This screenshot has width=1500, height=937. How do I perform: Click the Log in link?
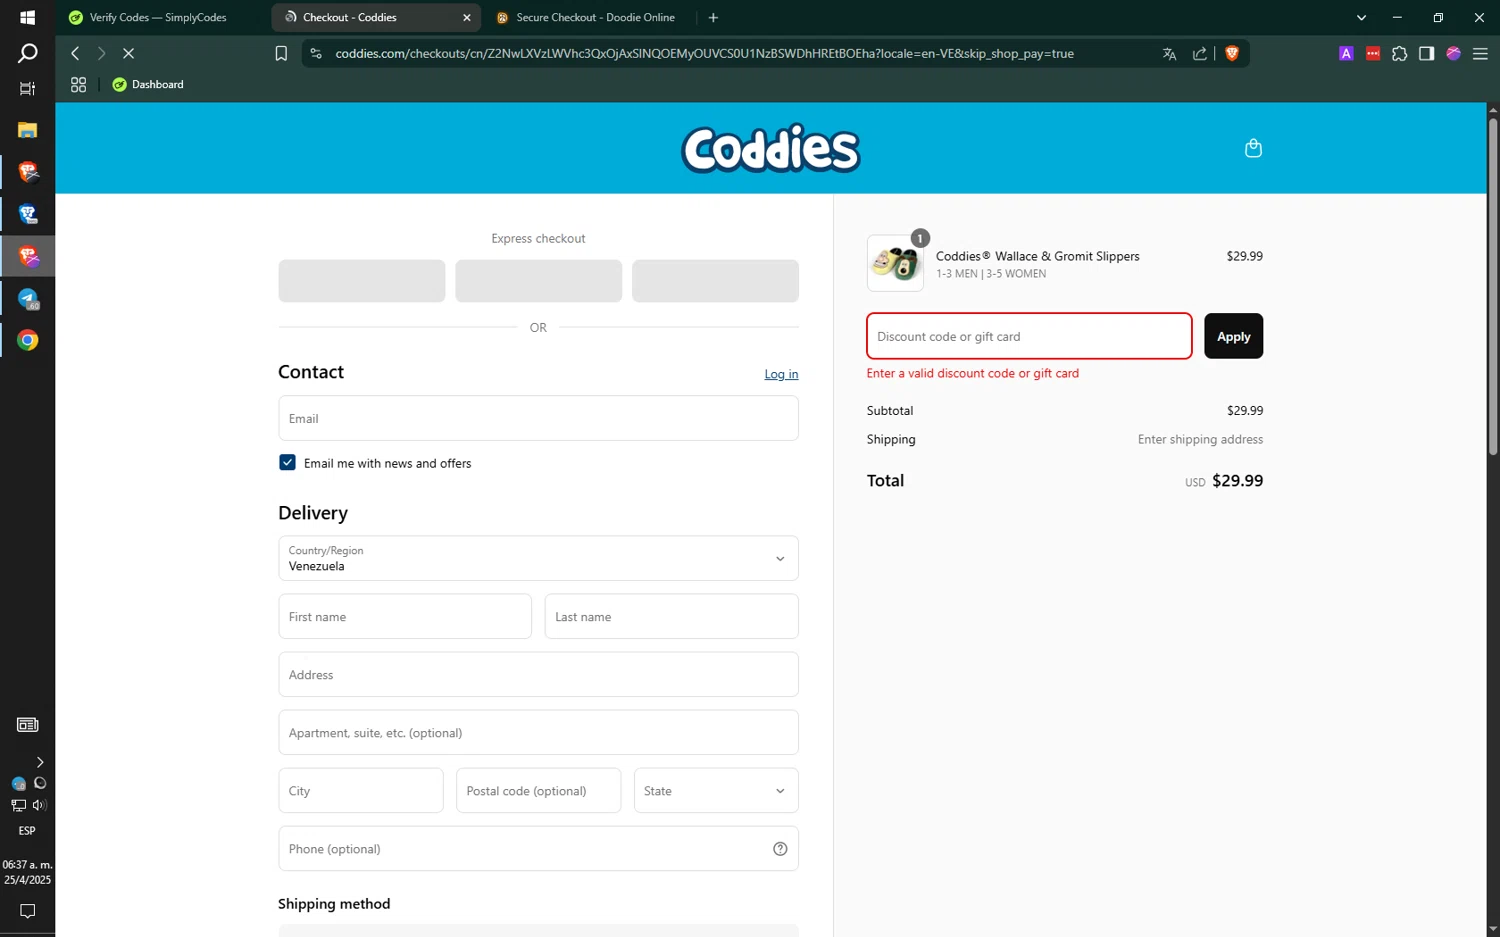click(781, 374)
